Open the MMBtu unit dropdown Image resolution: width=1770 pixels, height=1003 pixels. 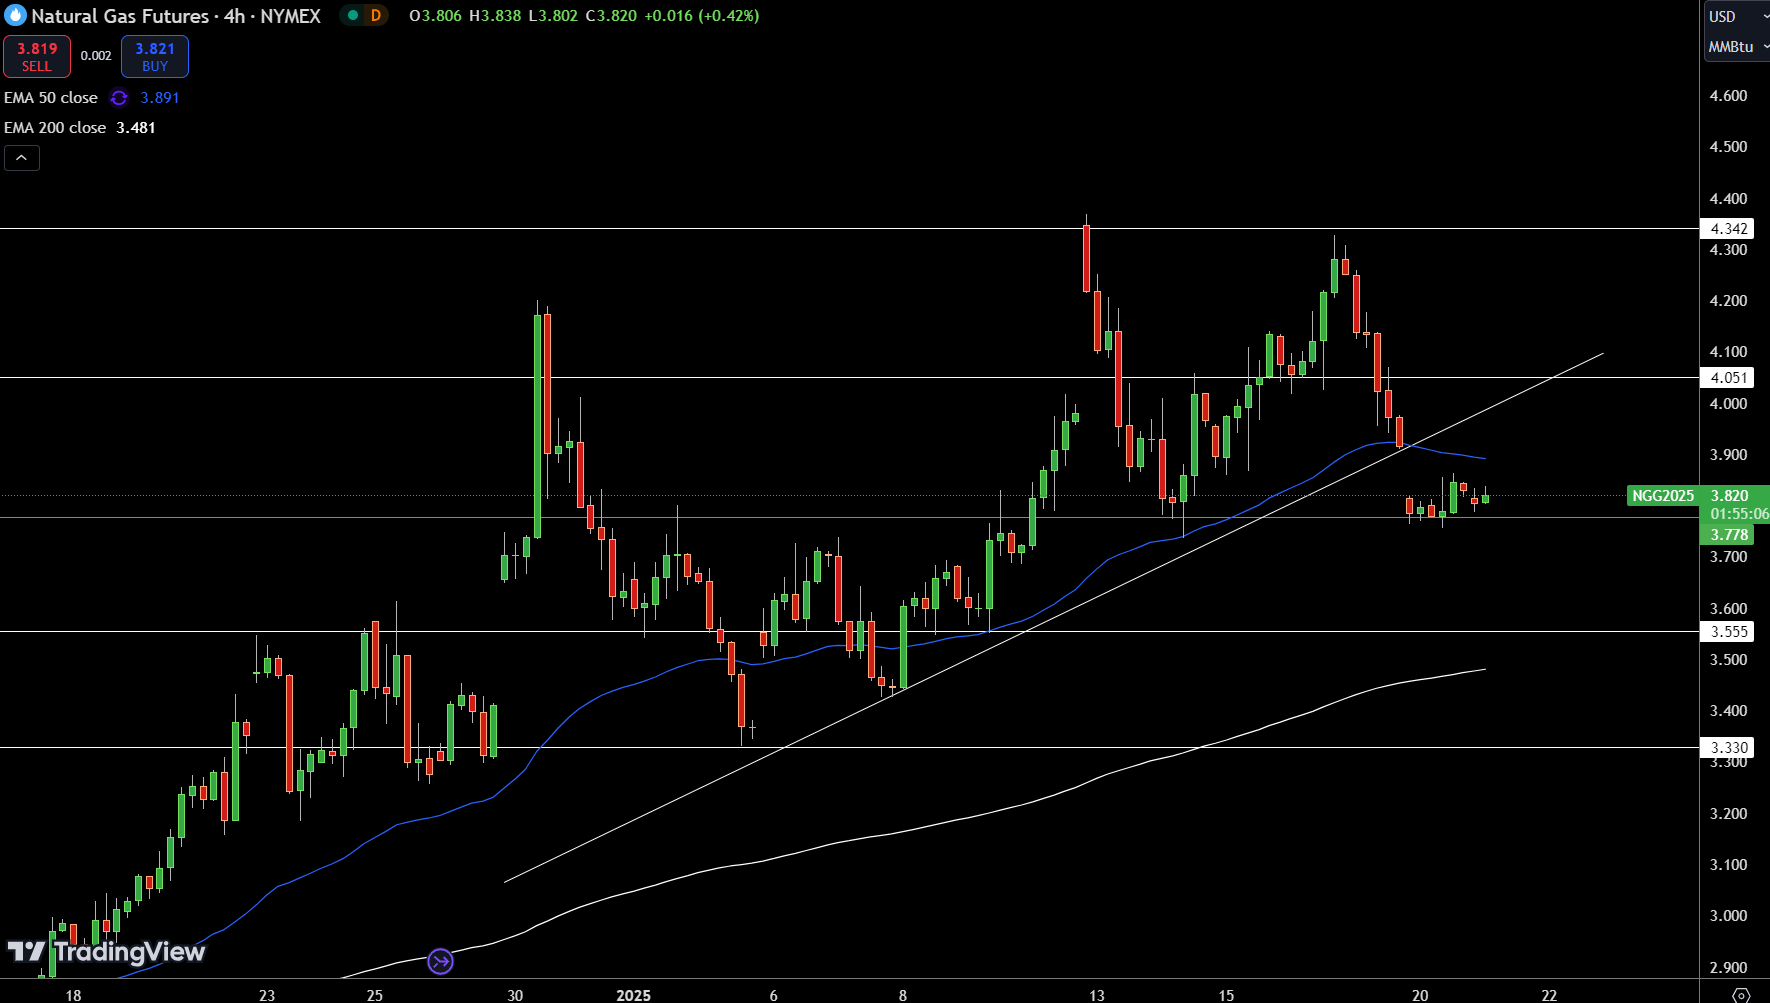click(1736, 47)
